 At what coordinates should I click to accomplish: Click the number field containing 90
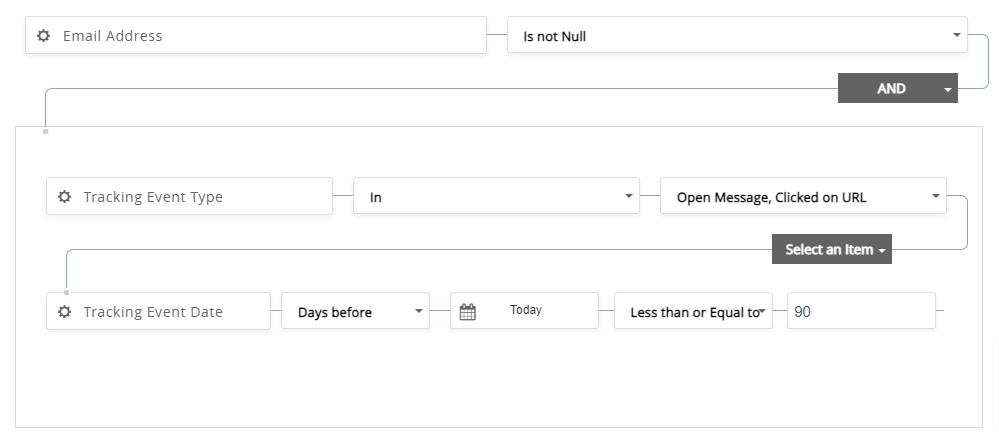pyautogui.click(x=860, y=312)
